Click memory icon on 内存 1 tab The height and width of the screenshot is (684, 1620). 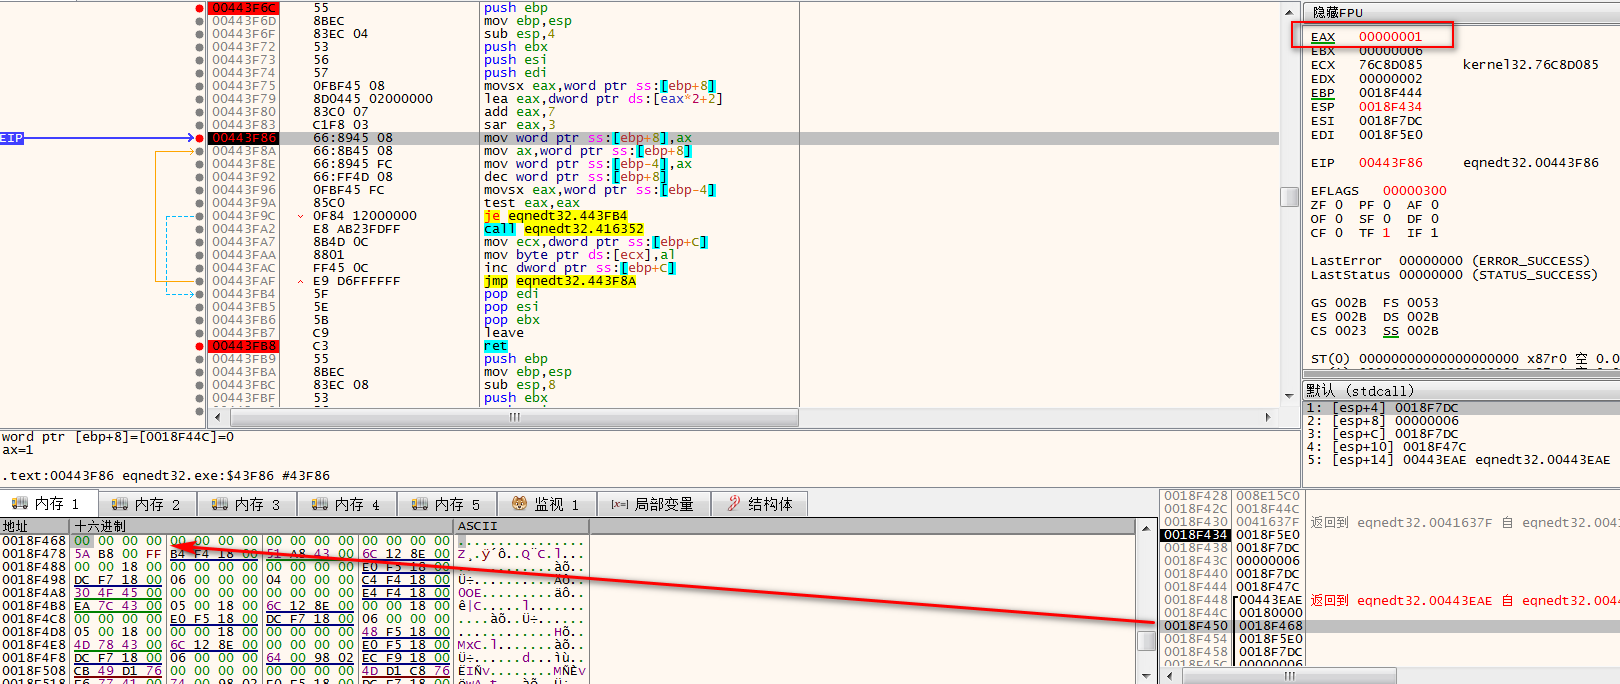point(20,503)
